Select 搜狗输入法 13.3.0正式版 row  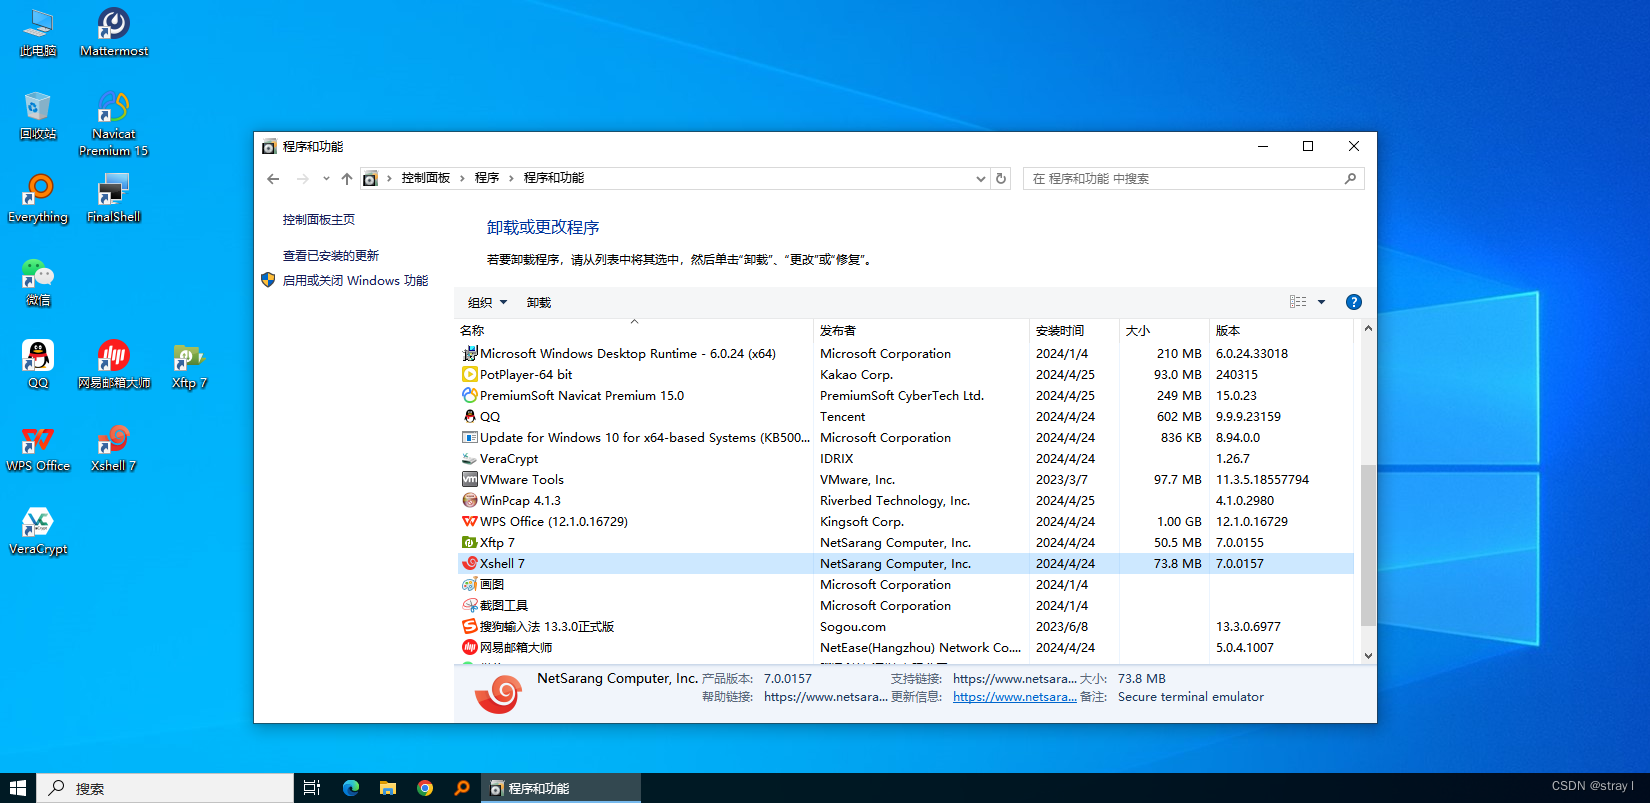click(905, 627)
